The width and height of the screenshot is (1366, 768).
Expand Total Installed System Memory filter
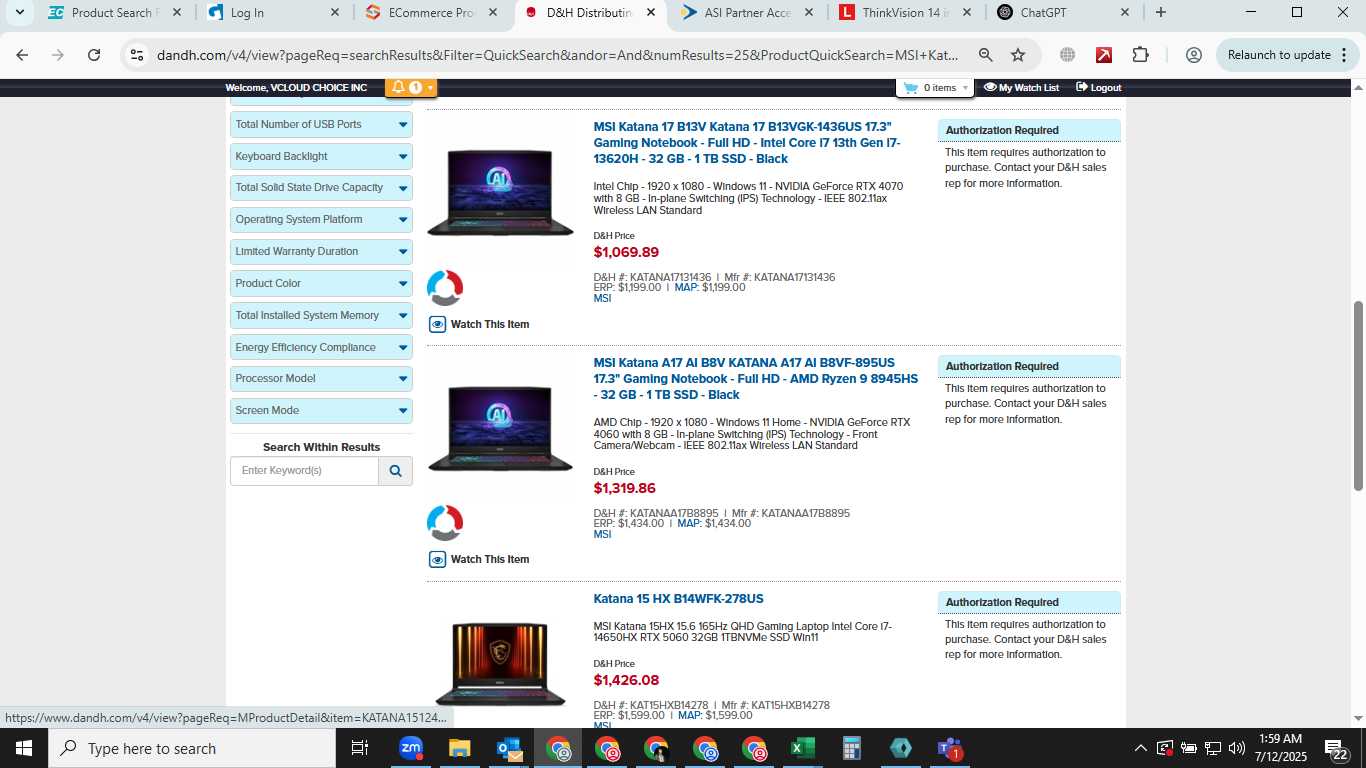tap(321, 316)
